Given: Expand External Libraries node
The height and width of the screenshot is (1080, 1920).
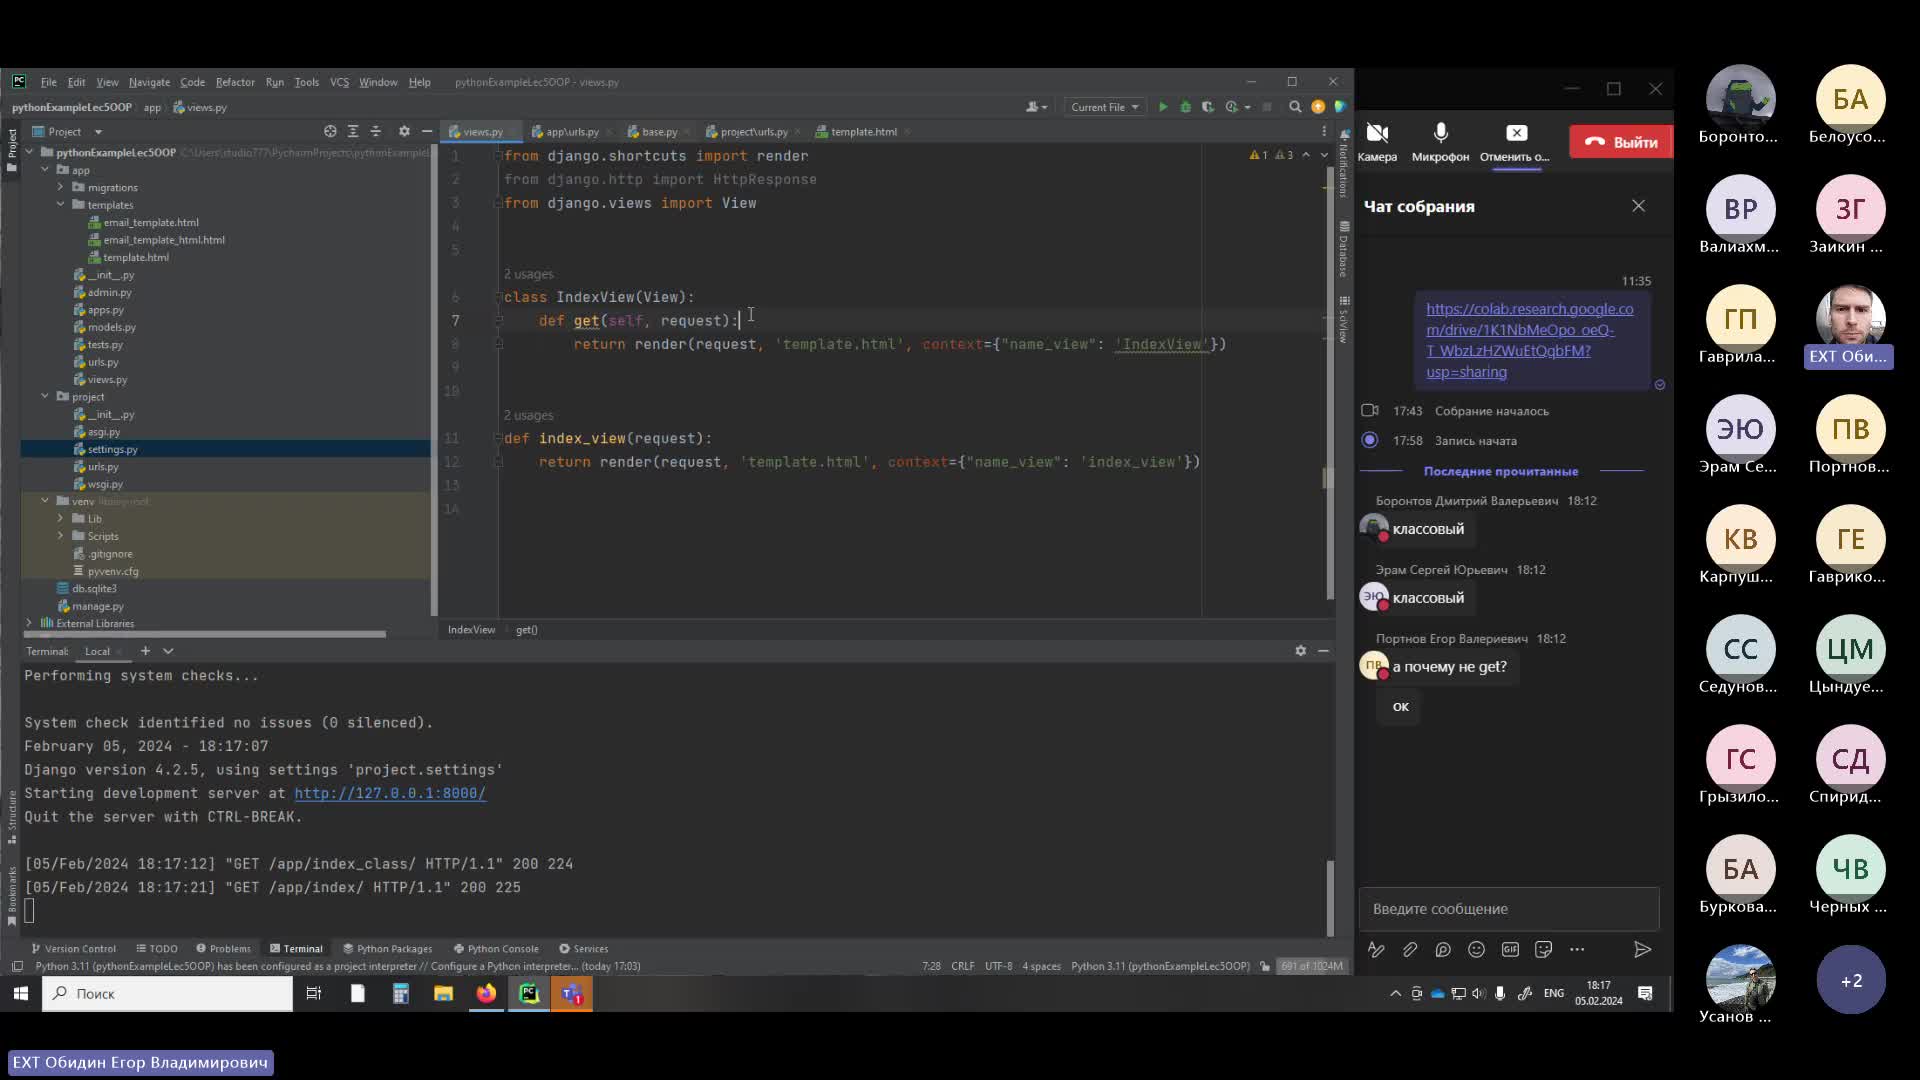Looking at the screenshot, I should 29,623.
